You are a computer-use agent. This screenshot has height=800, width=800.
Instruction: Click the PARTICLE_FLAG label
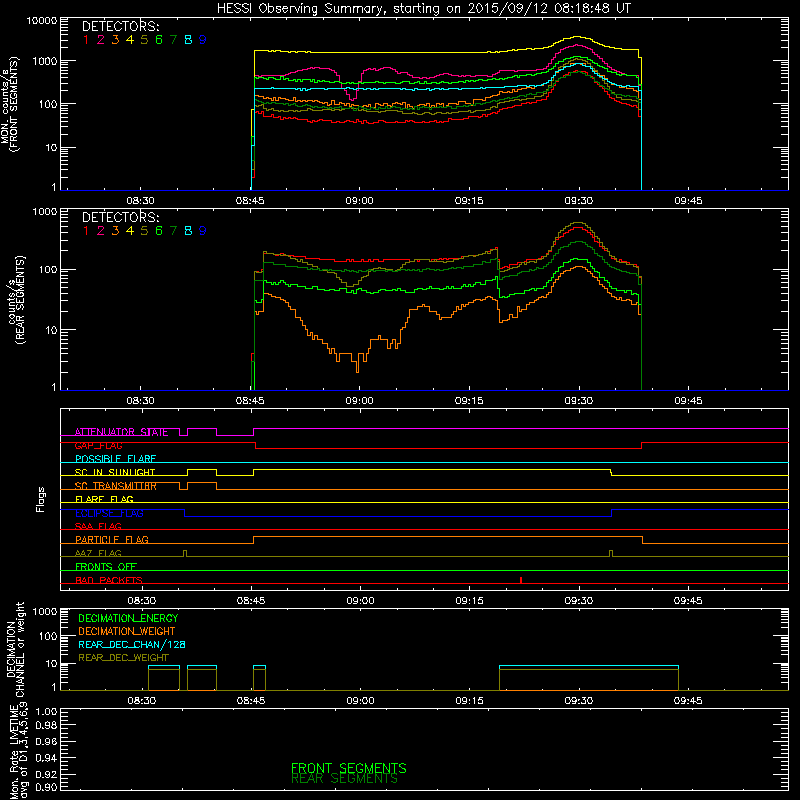point(112,540)
